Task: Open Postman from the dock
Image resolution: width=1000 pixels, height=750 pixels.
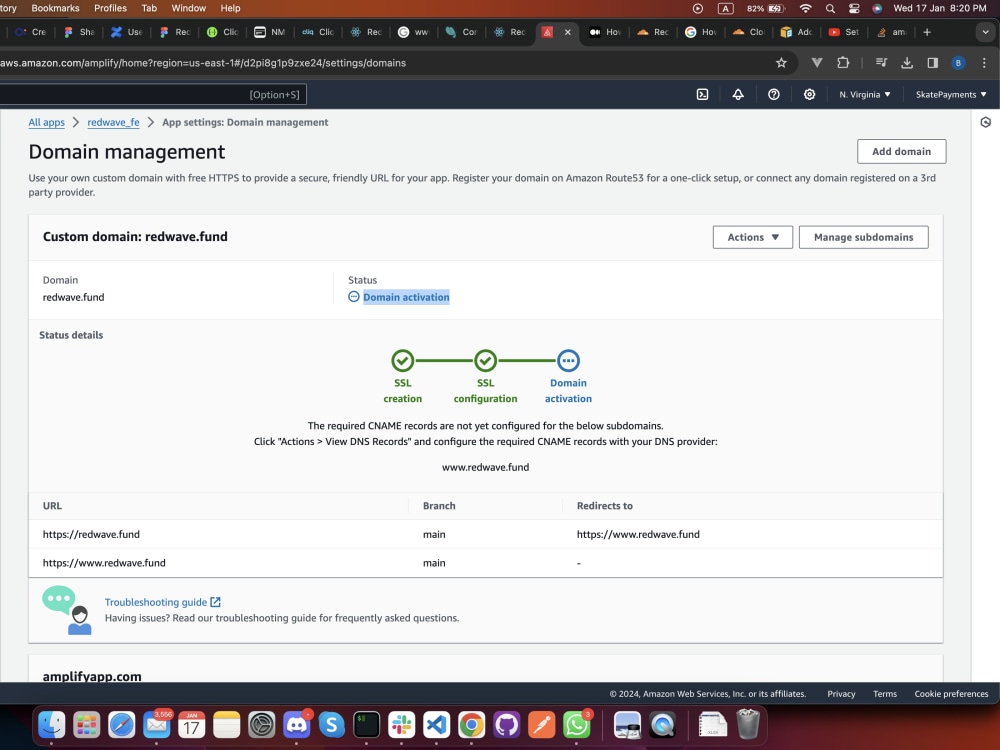Action: point(541,725)
